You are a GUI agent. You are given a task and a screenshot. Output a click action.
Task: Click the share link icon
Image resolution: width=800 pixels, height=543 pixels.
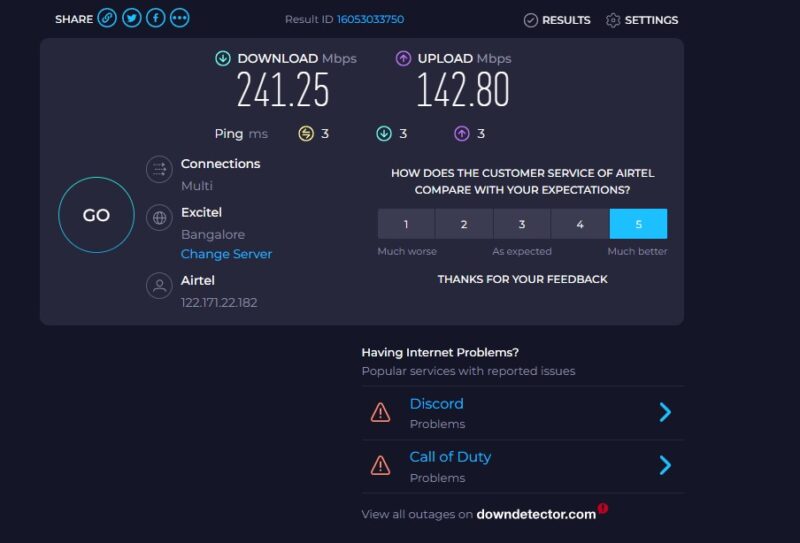point(107,19)
